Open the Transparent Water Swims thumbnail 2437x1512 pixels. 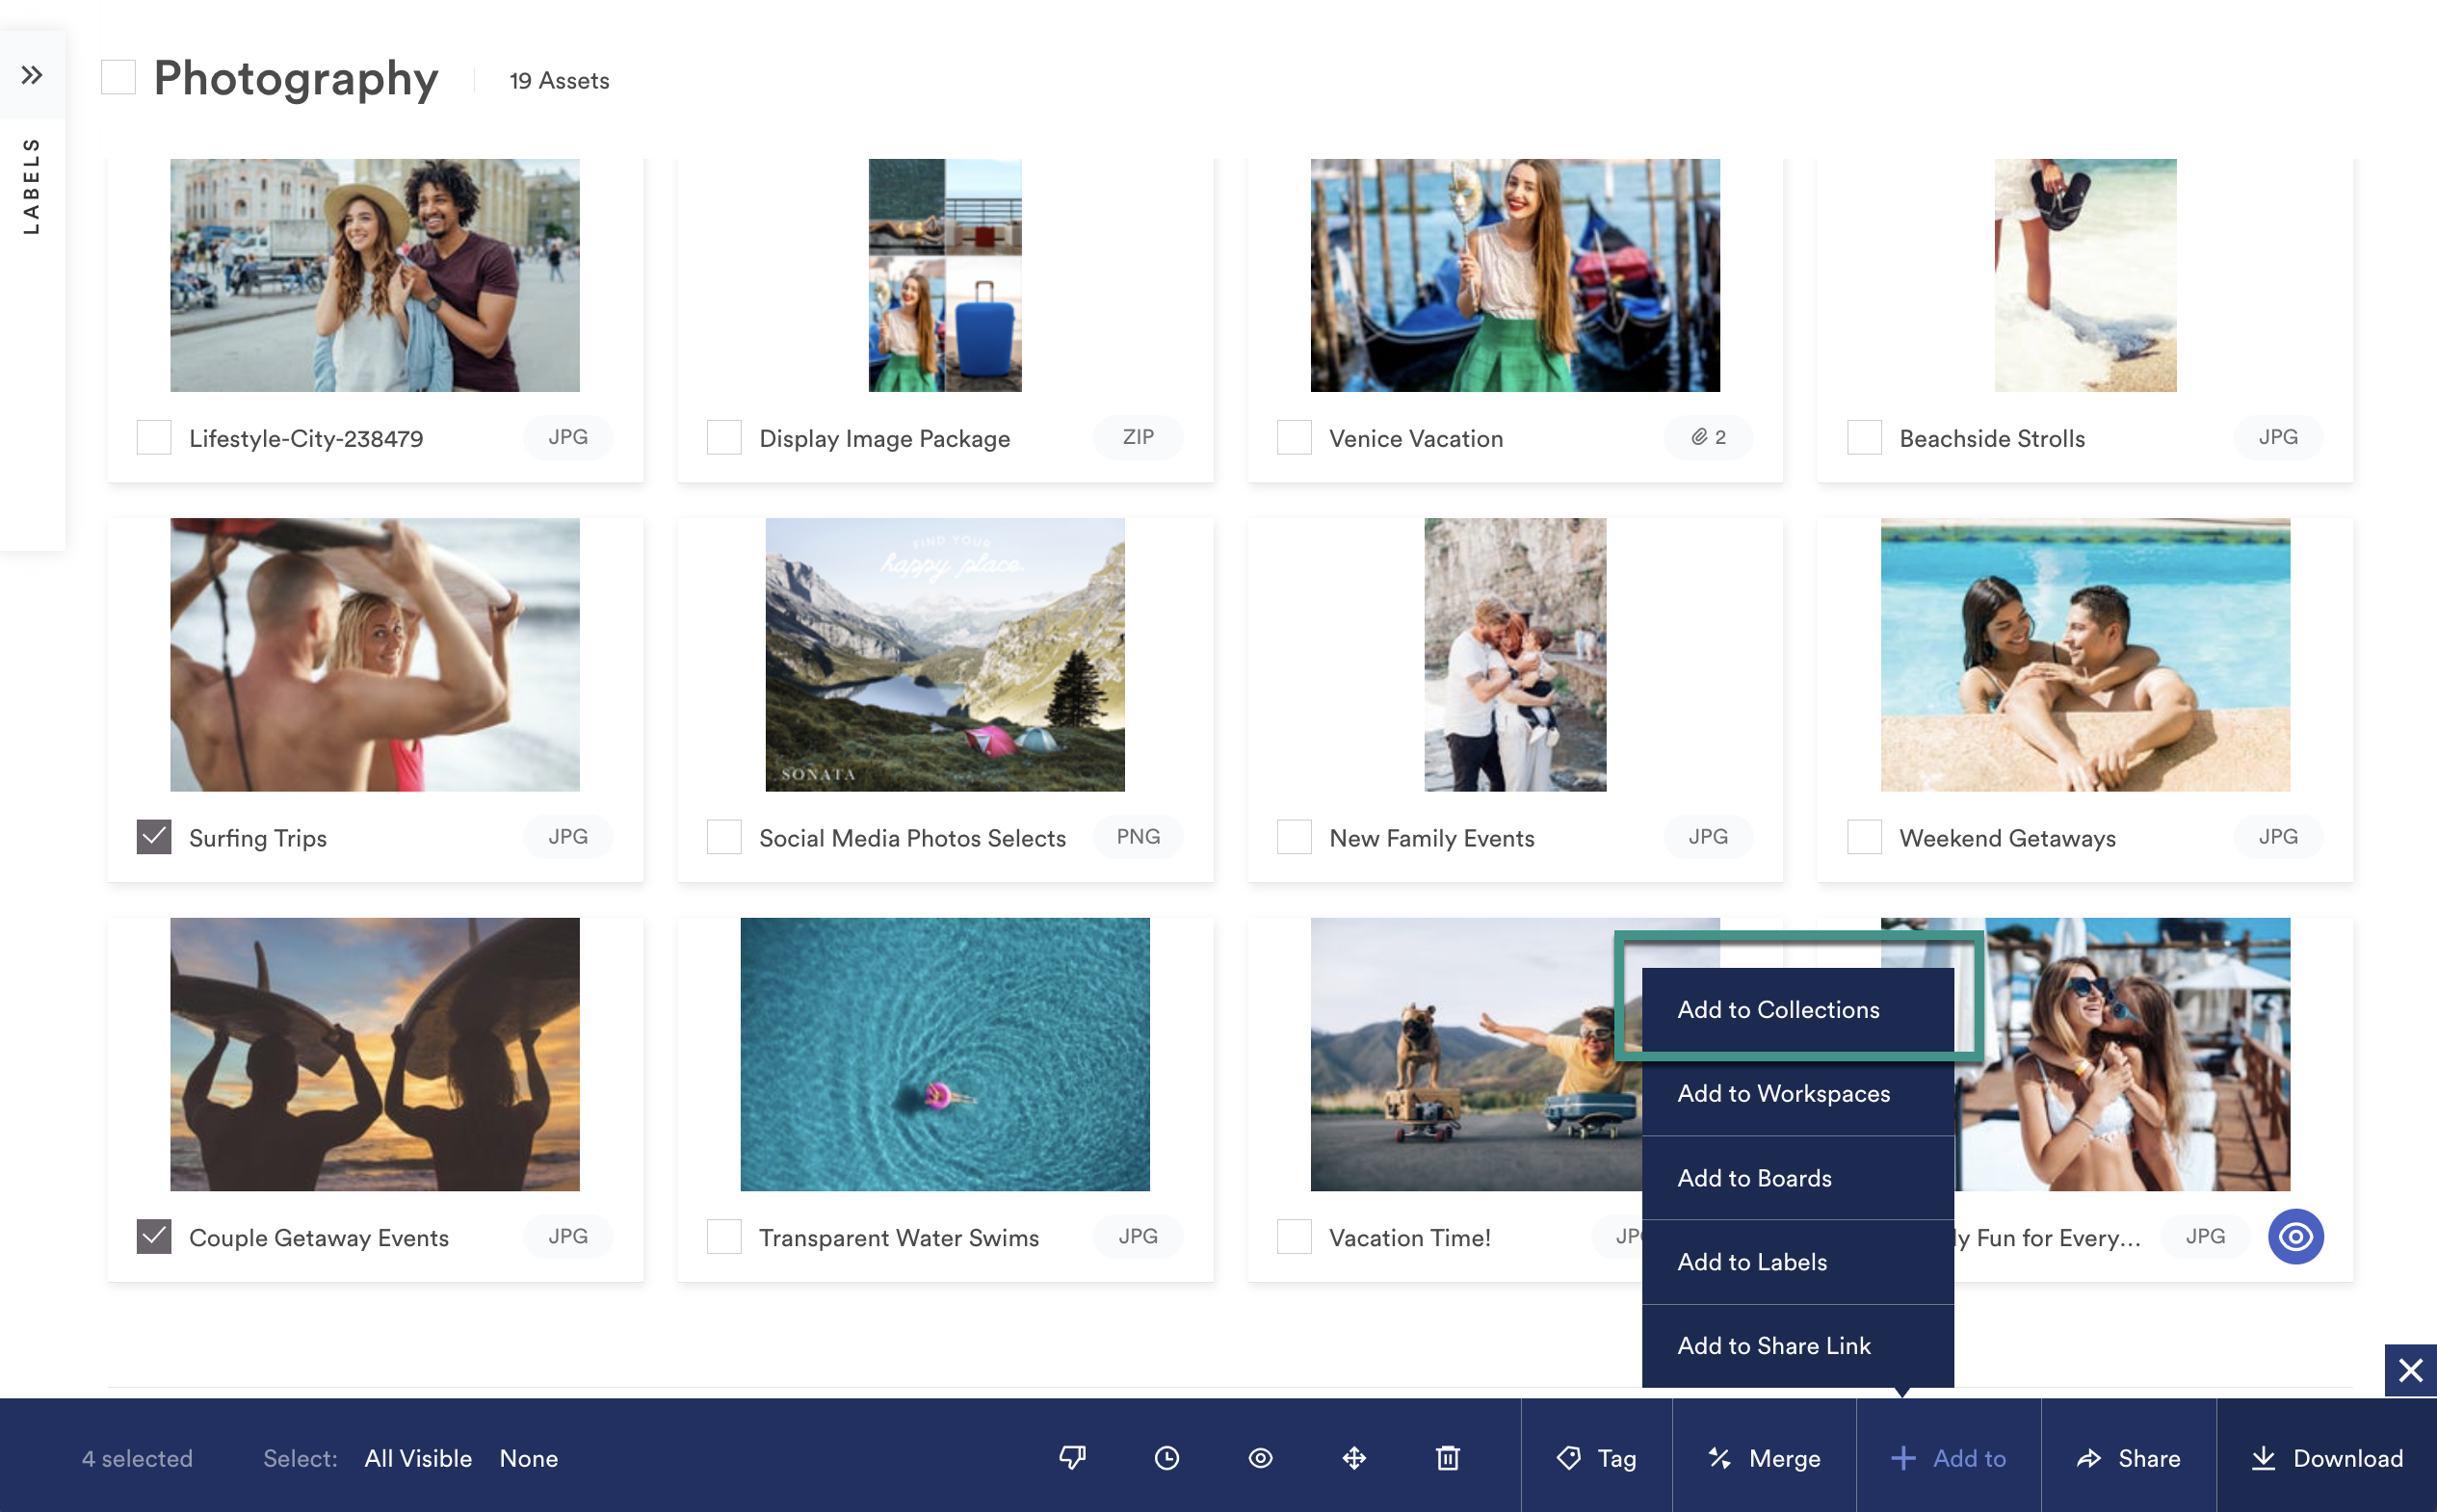click(945, 1054)
